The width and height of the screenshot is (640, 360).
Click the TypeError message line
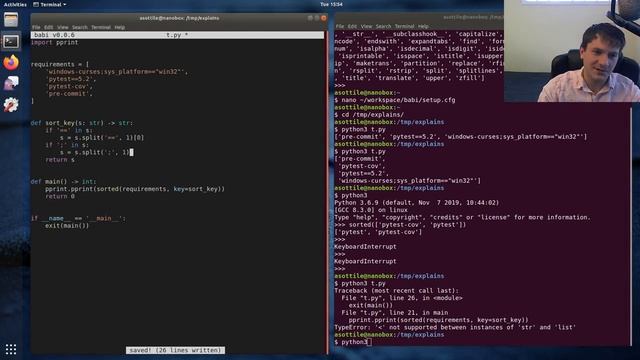point(455,327)
